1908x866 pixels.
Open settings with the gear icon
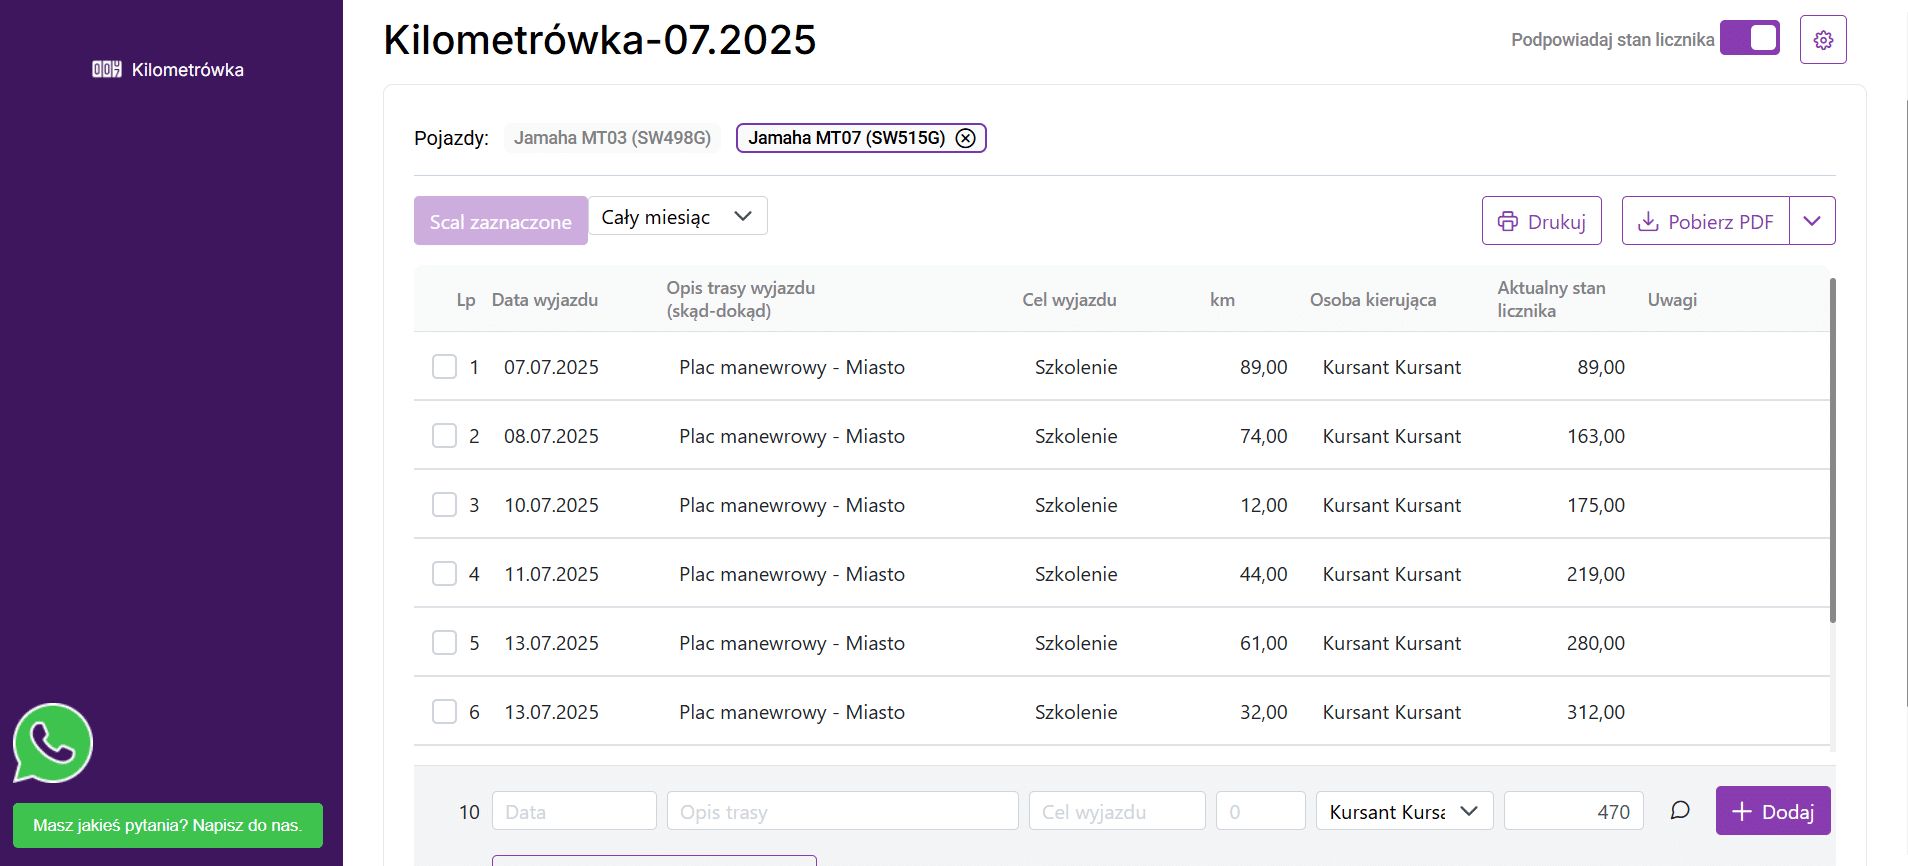[x=1823, y=40]
